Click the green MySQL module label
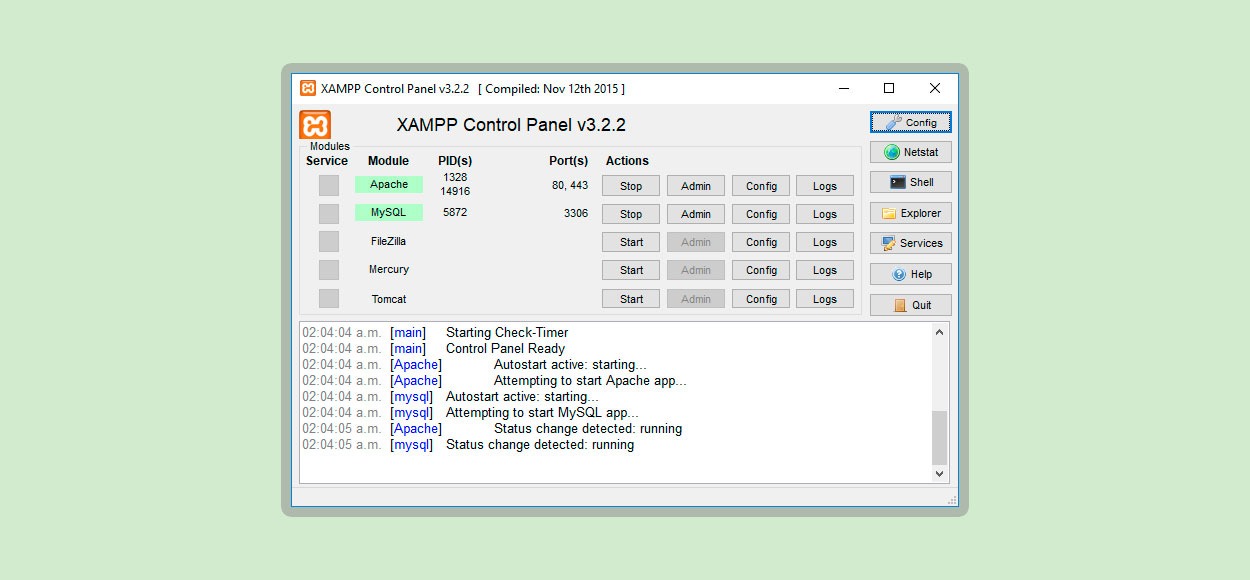 [389, 213]
